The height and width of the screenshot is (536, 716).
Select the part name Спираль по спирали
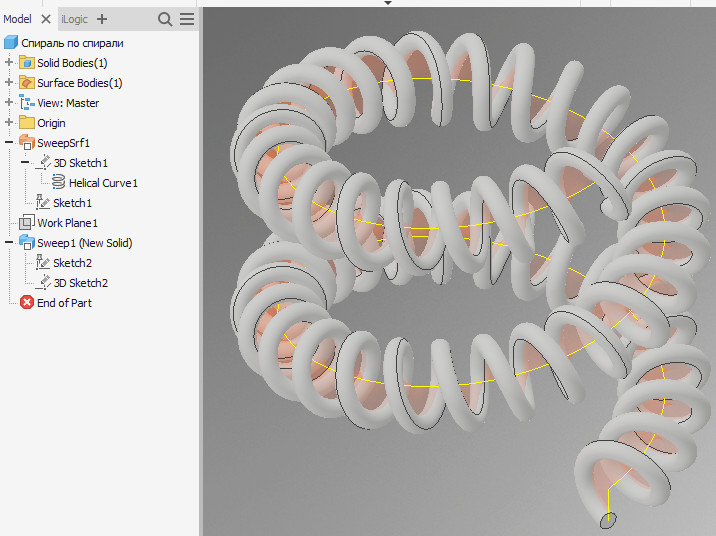[72, 43]
